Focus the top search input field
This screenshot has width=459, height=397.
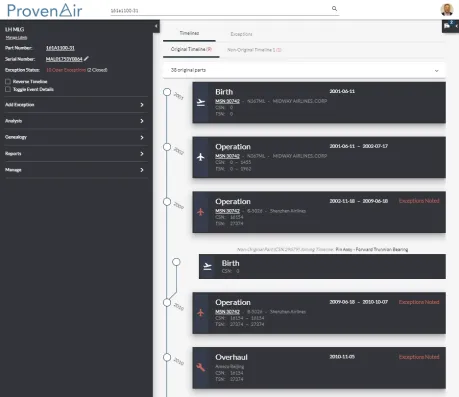pos(220,10)
